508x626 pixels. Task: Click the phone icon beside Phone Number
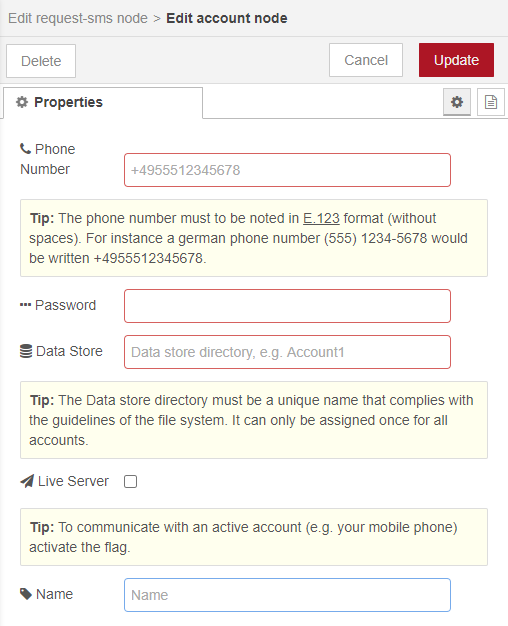click(26, 149)
